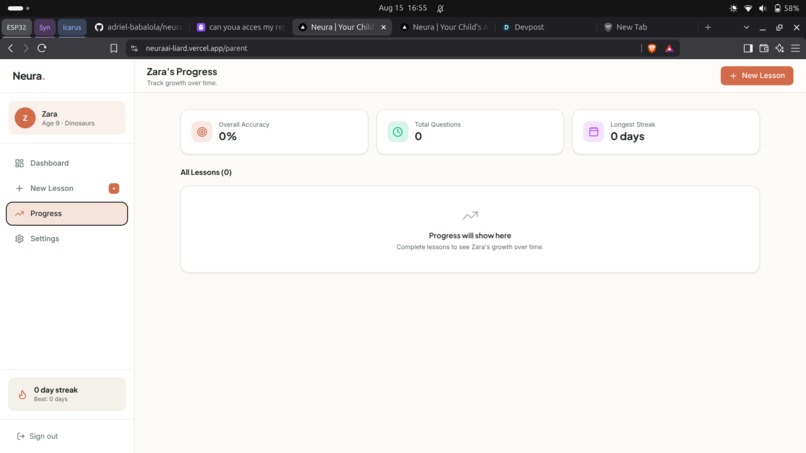Expand the tab search dropdown

[x=746, y=27]
